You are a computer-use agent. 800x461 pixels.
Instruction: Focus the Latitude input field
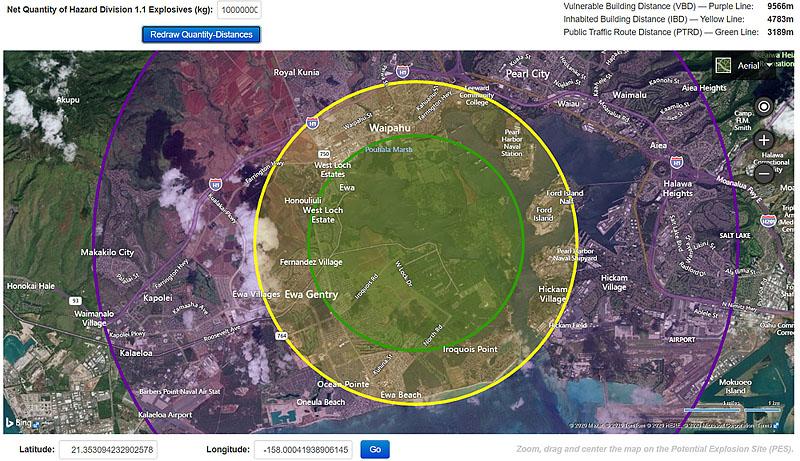pos(109,450)
